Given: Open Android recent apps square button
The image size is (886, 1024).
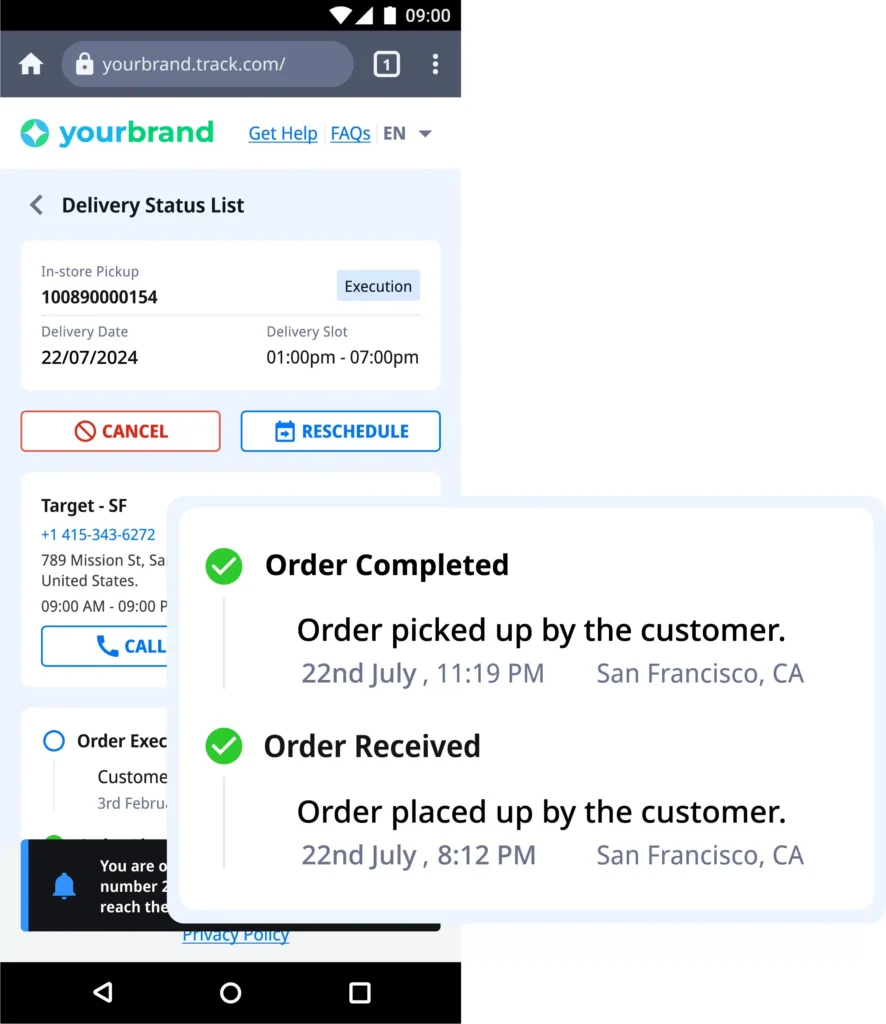Looking at the screenshot, I should pos(360,992).
